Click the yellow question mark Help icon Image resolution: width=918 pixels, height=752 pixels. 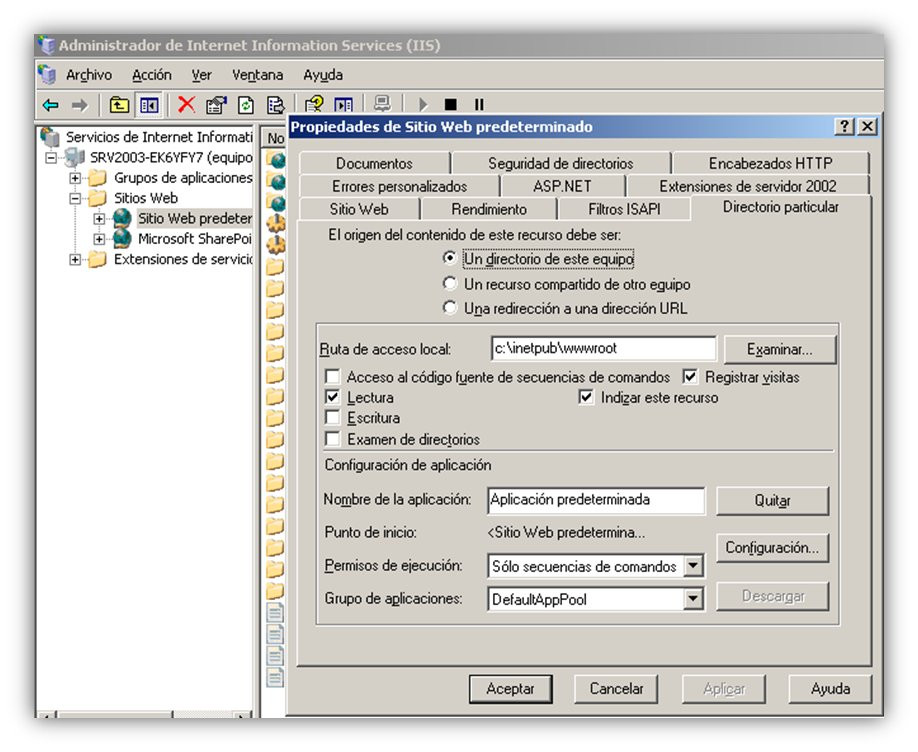[314, 105]
